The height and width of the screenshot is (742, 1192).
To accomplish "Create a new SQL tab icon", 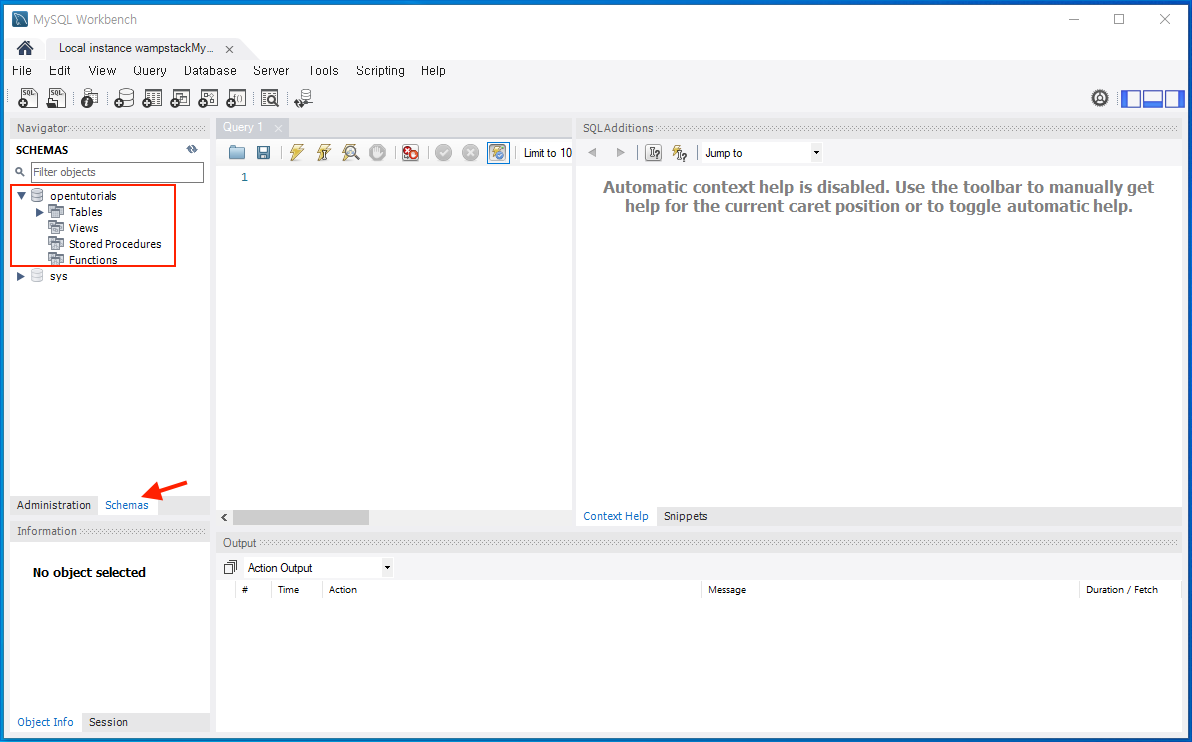I will pyautogui.click(x=28, y=98).
